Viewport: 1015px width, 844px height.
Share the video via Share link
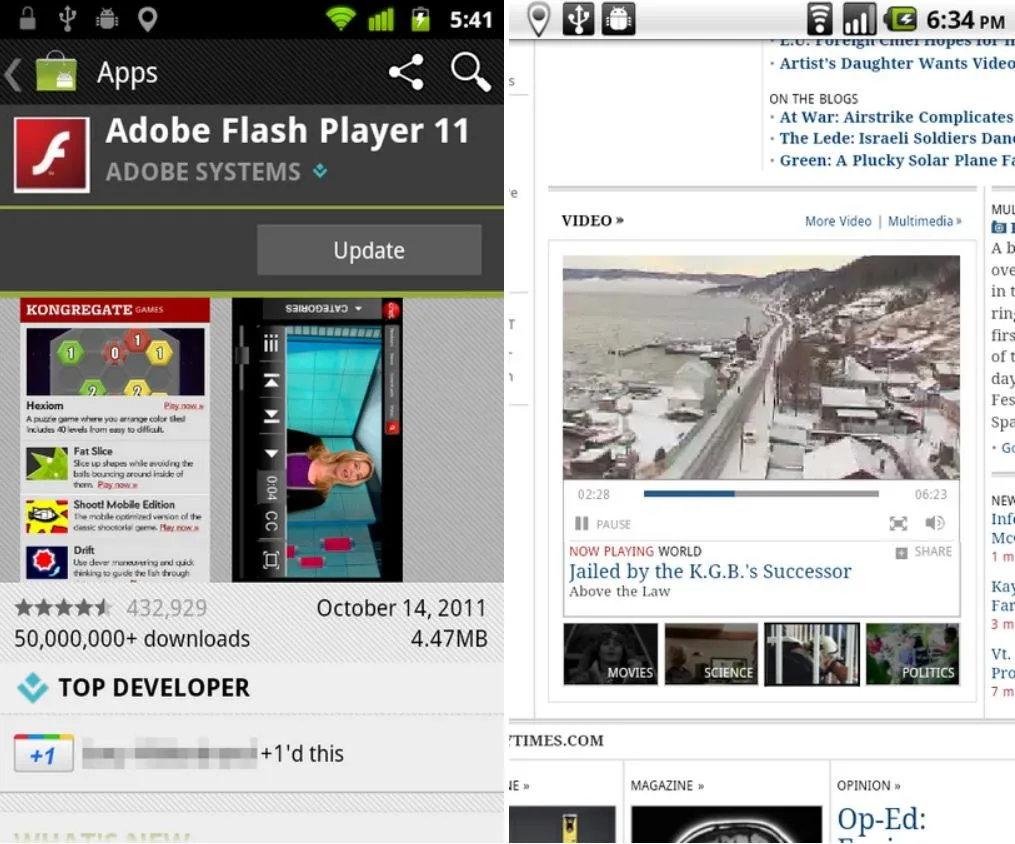click(x=924, y=552)
